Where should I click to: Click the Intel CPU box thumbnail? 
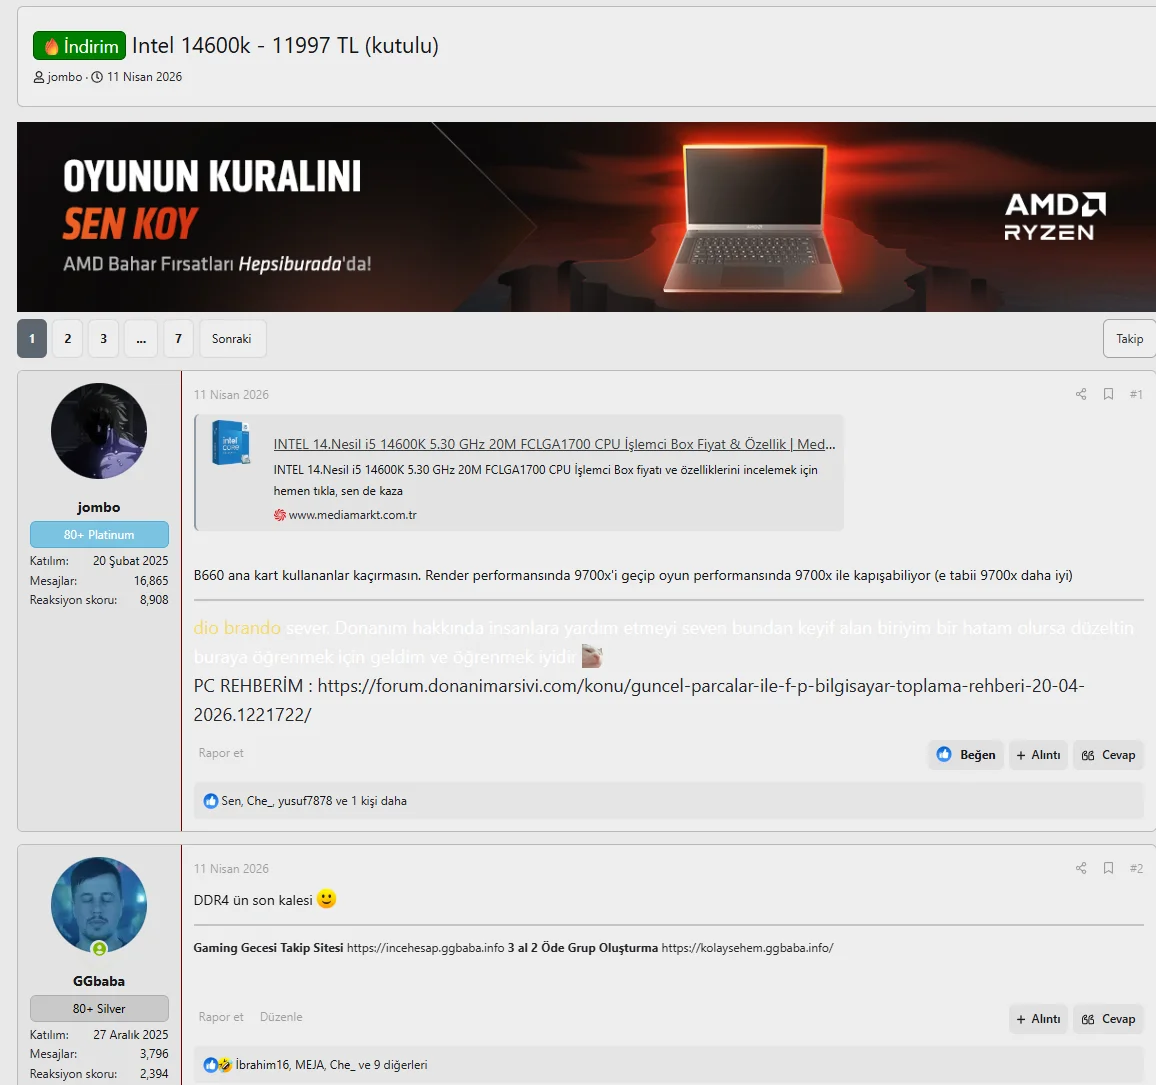pyautogui.click(x=231, y=442)
